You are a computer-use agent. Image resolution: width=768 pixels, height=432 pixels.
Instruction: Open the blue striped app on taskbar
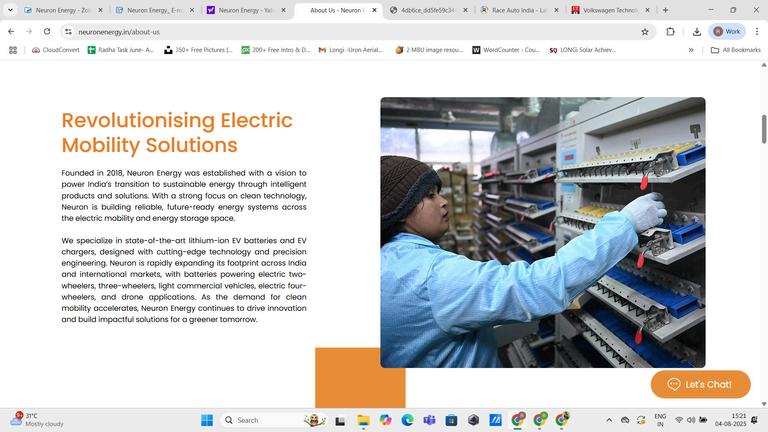pos(495,420)
